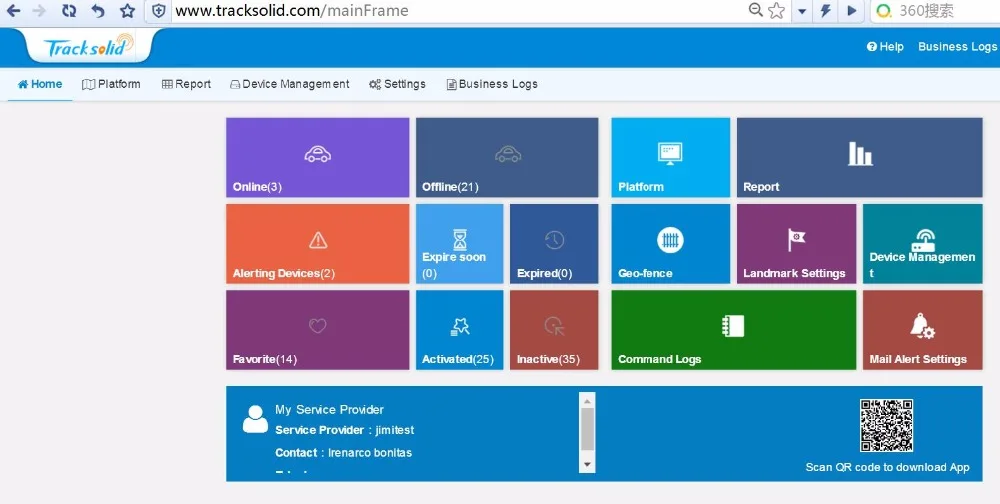Click the bar chart icon on Report tile
Screen dimensions: 1000x504
(x=860, y=154)
